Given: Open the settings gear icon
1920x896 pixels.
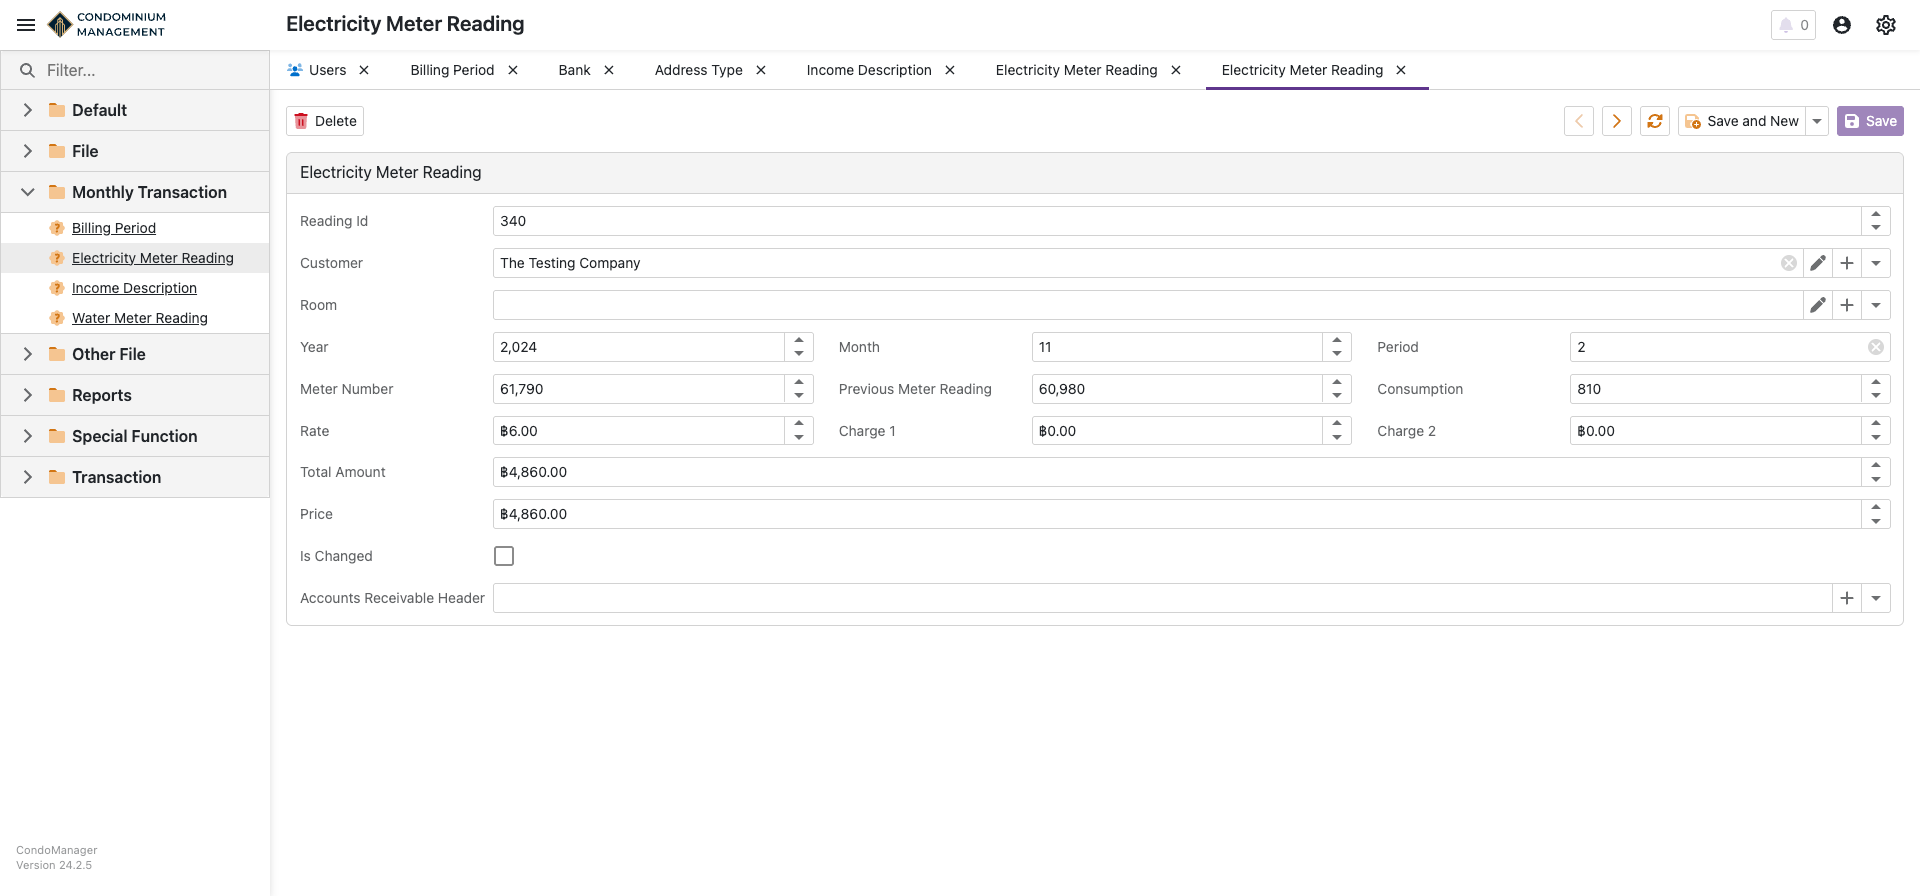Looking at the screenshot, I should [x=1885, y=25].
